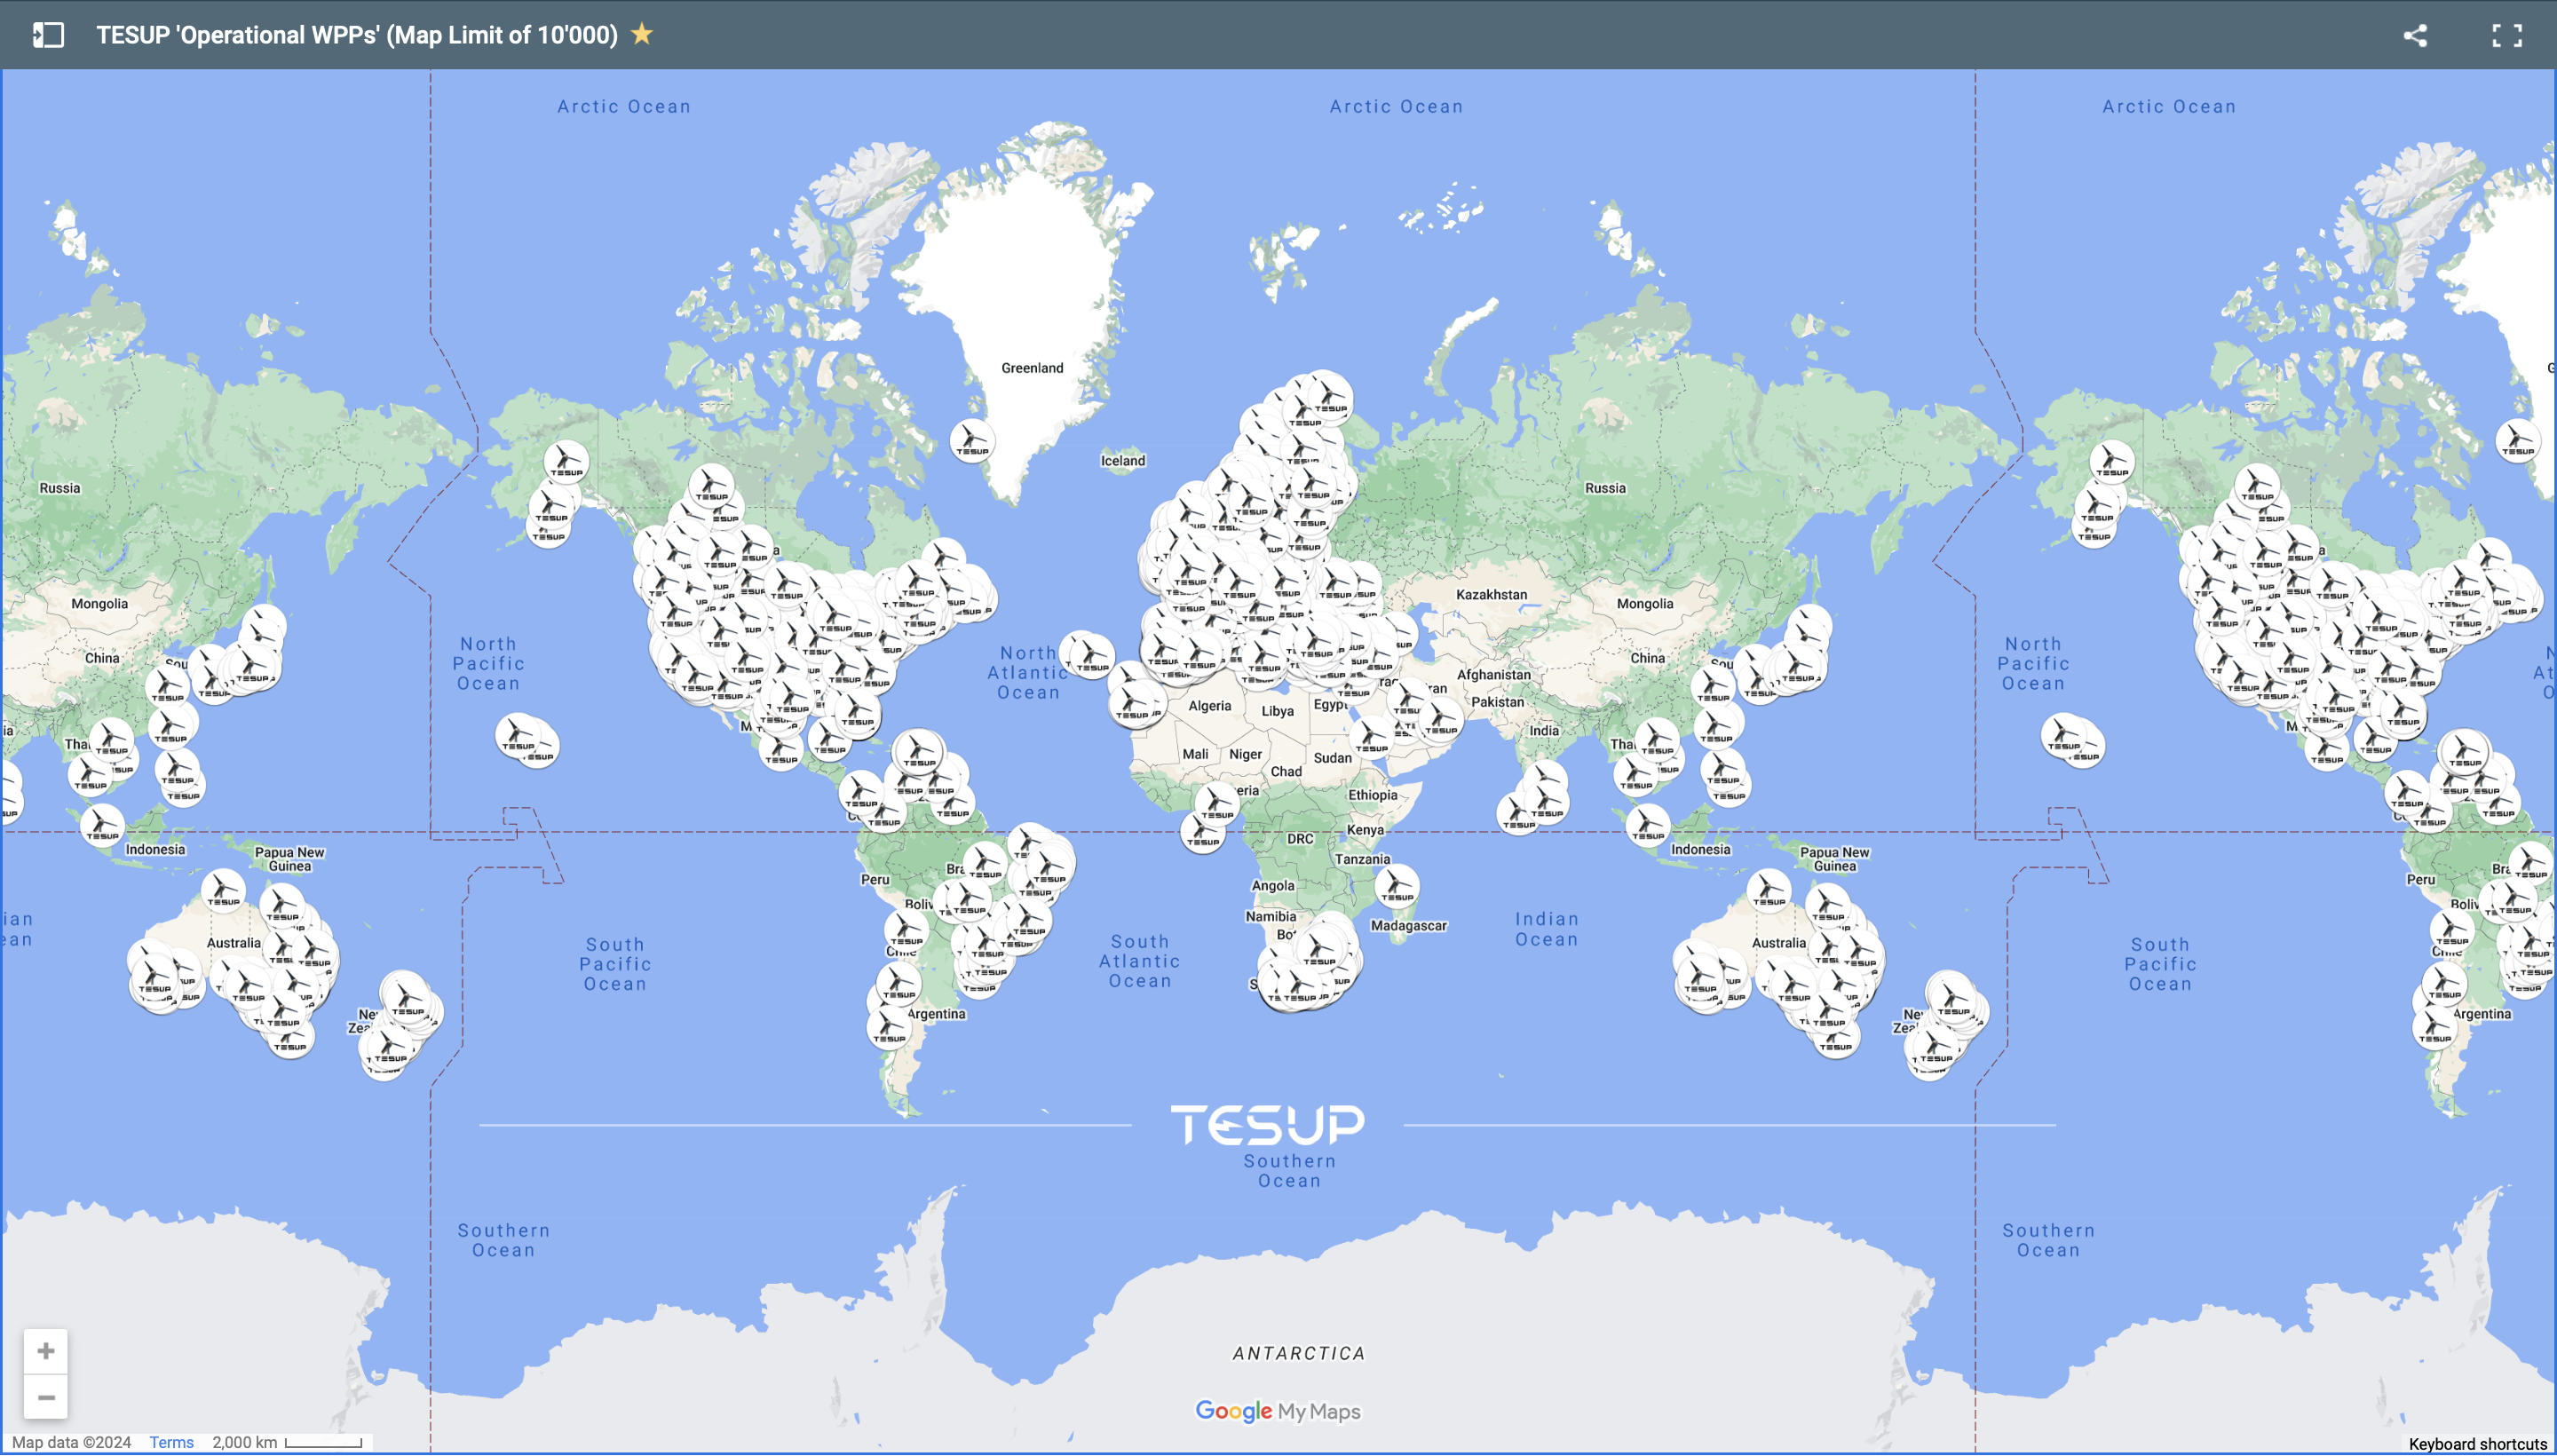Zoom out with the minus button

pyautogui.click(x=46, y=1397)
